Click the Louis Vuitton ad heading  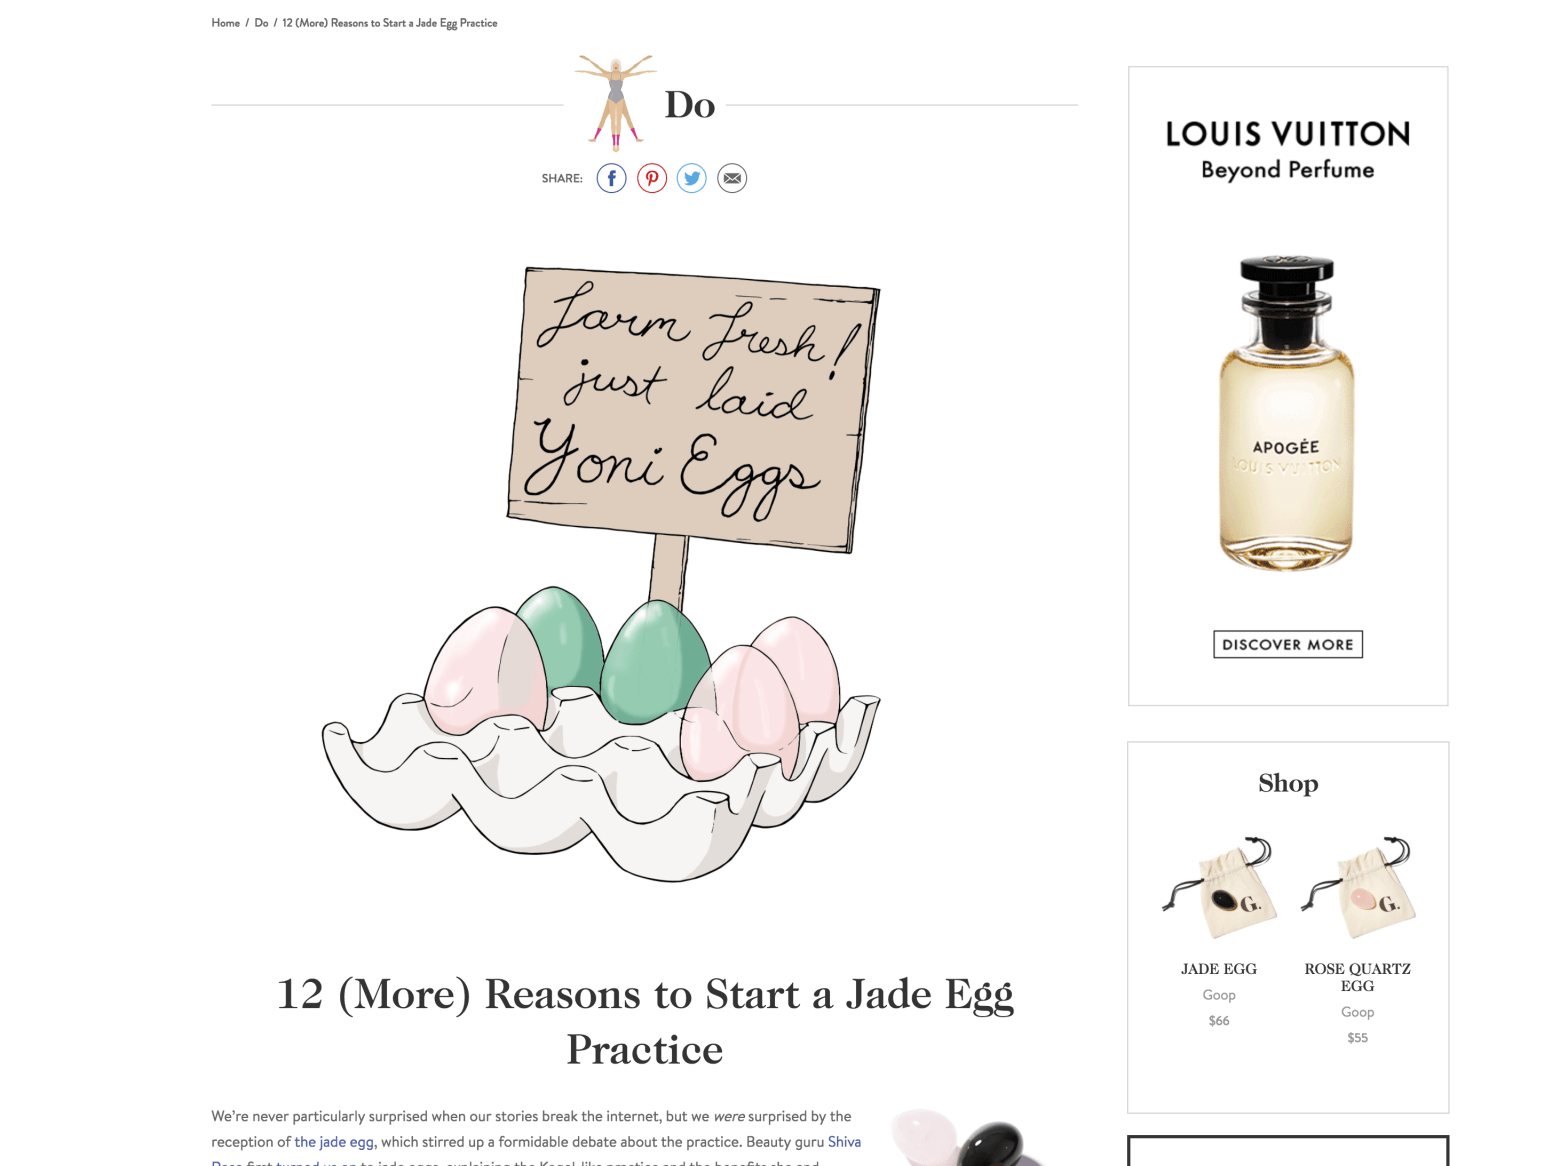coord(1288,134)
